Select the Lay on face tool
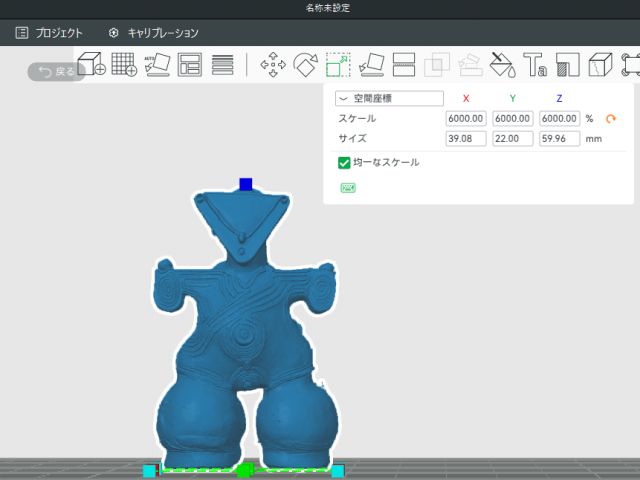The image size is (640, 480). tap(371, 65)
